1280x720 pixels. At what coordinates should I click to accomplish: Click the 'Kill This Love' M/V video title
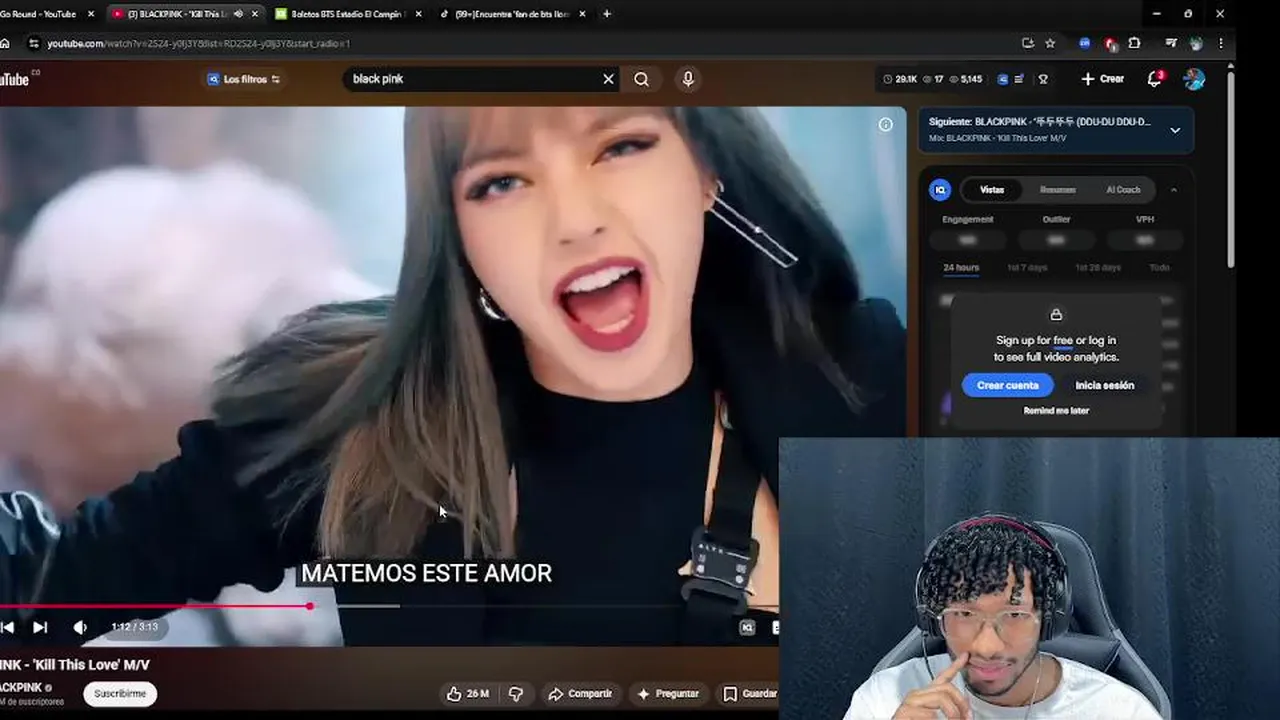[x=75, y=665]
